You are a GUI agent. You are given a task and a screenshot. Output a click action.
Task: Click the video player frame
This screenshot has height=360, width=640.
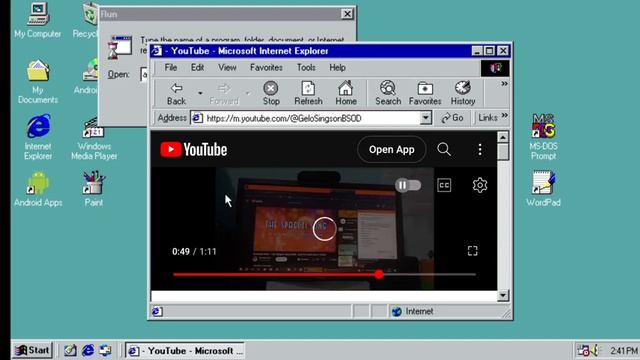pyautogui.click(x=324, y=229)
